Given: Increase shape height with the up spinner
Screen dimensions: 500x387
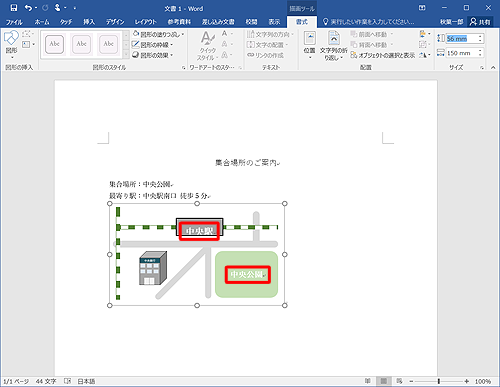Looking at the screenshot, I should coord(480,36).
